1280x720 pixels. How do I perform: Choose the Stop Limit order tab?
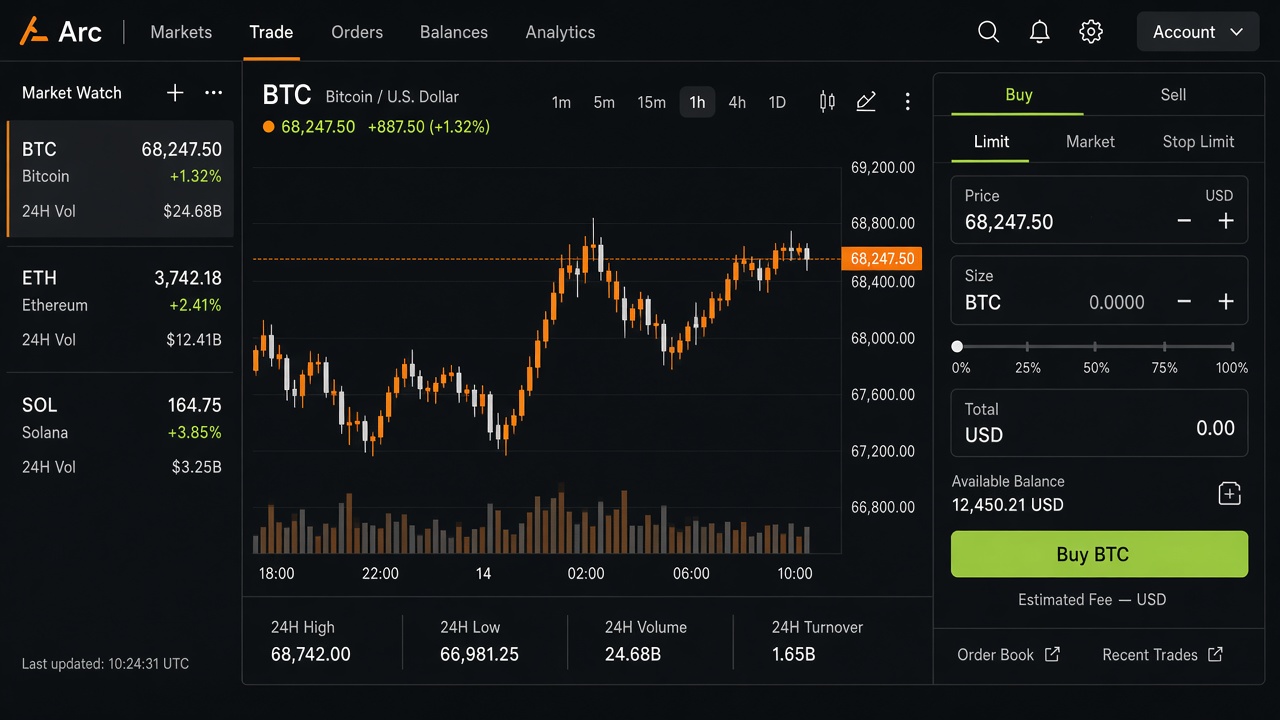pos(1198,142)
